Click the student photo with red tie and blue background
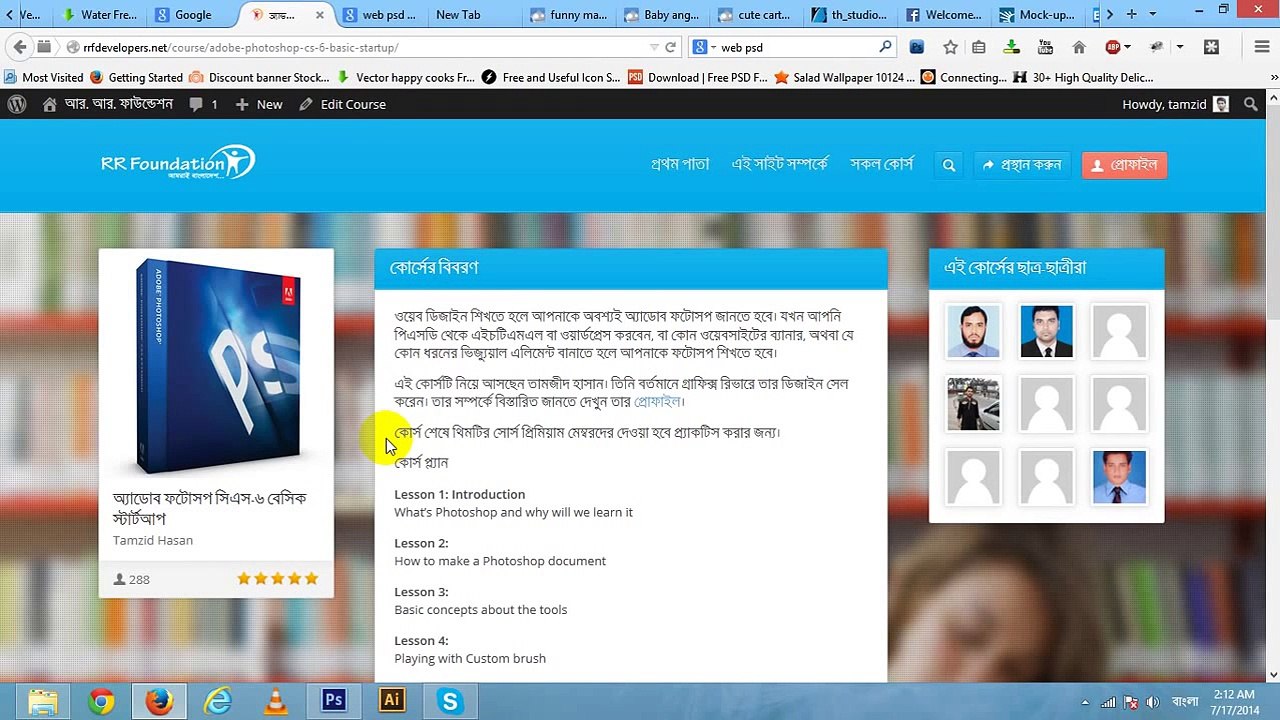 (x=1119, y=477)
